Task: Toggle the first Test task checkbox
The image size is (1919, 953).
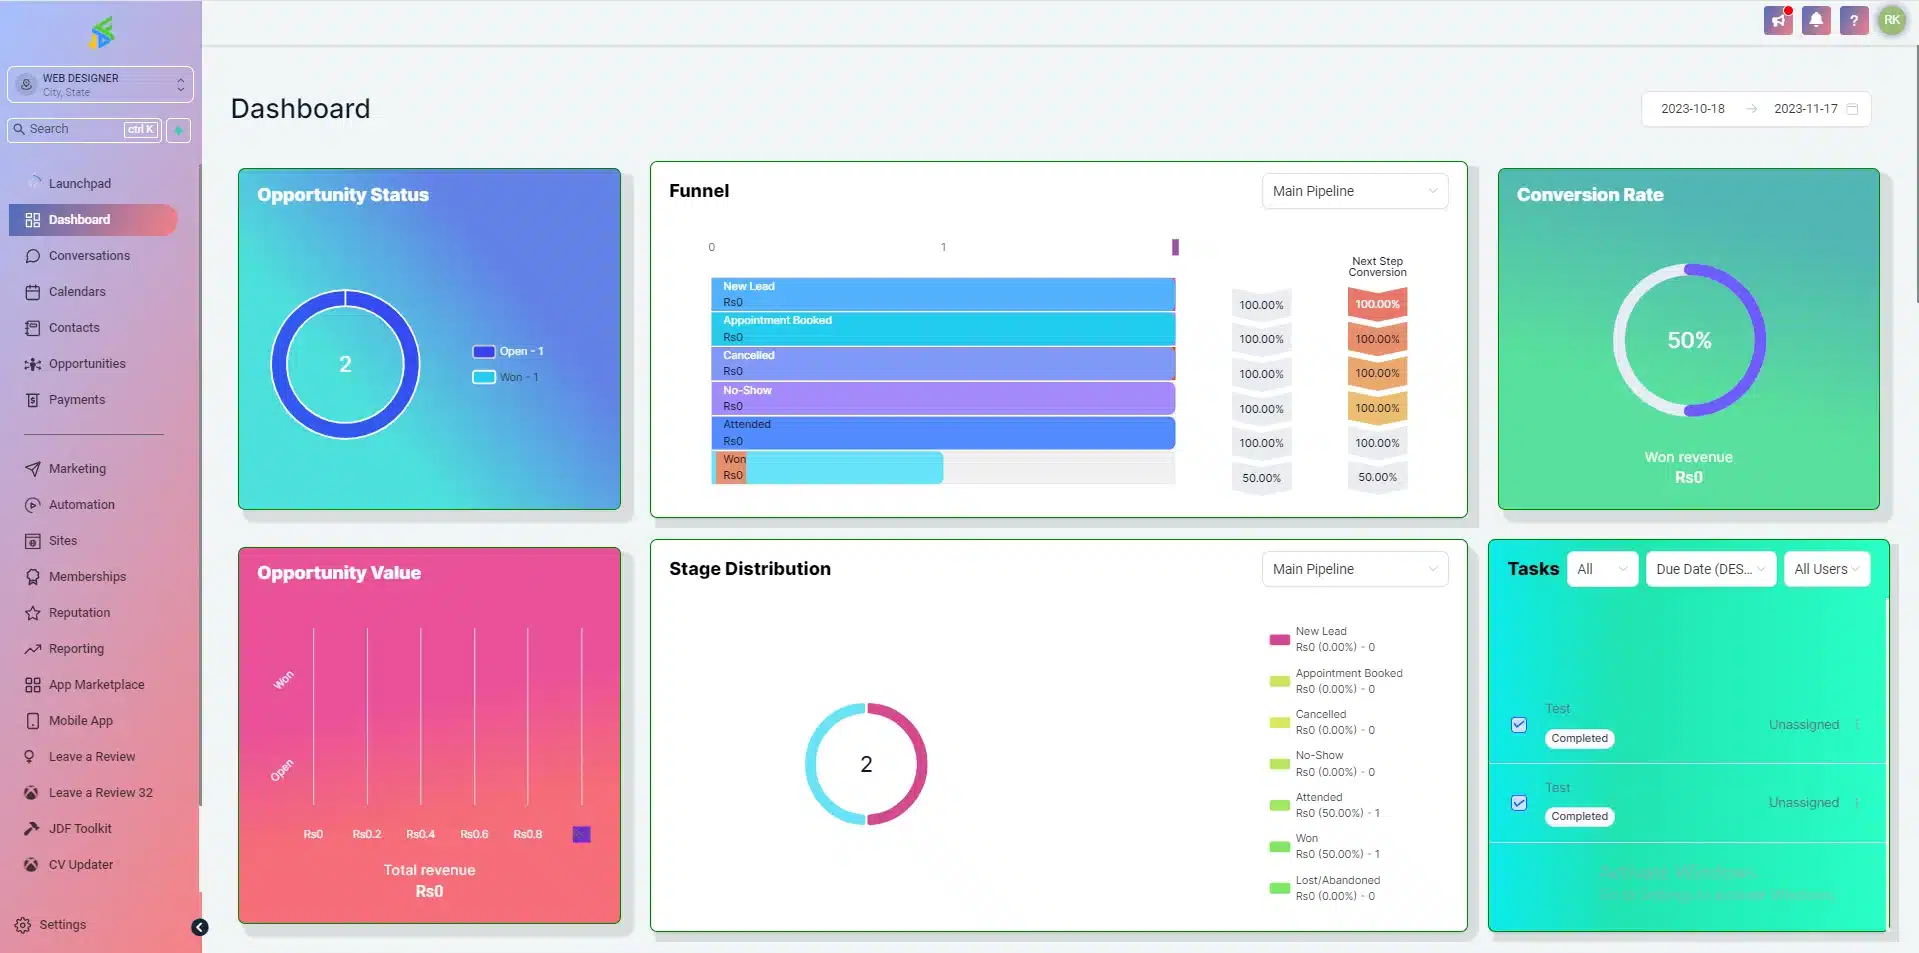Action: click(1519, 725)
